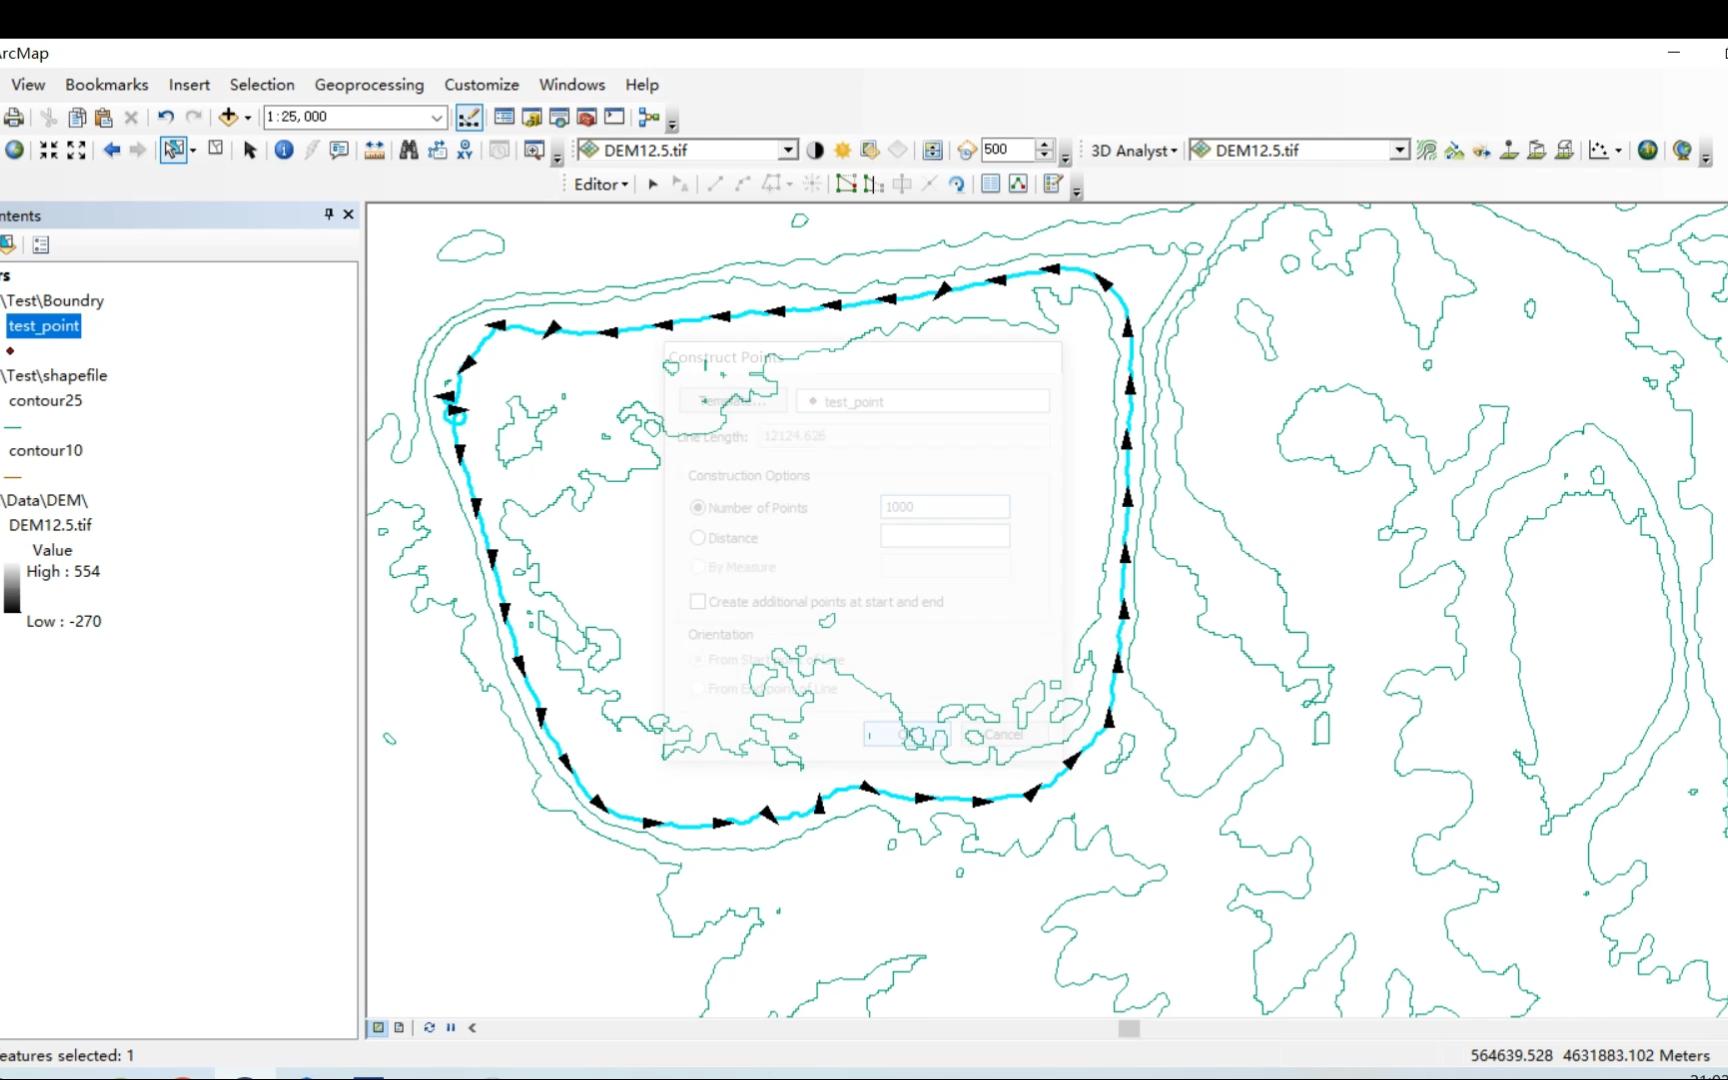
Task: Click the Undo arrow on the toolbar
Action: pyautogui.click(x=165, y=117)
